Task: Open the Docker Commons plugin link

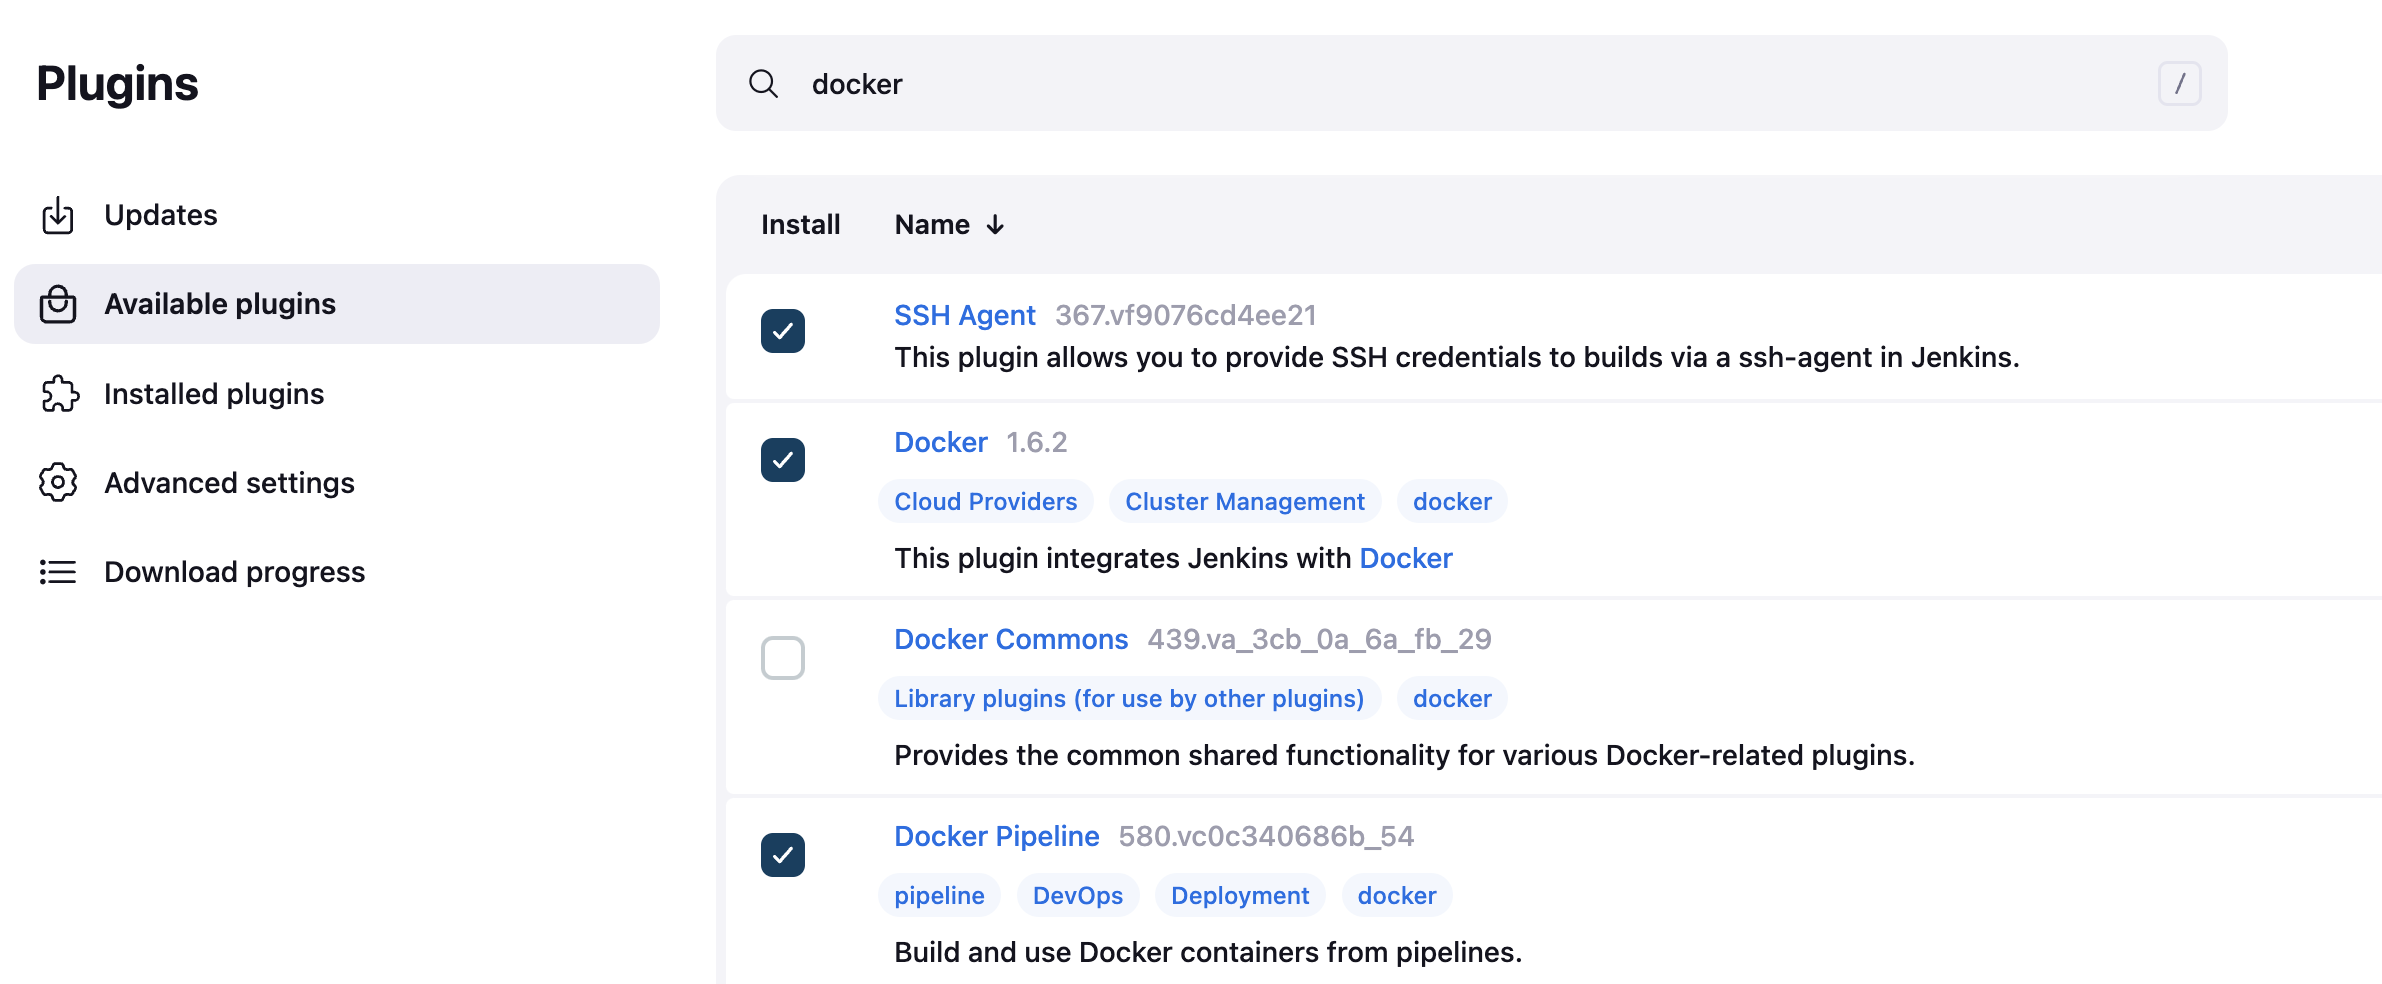Action: coord(1011,639)
